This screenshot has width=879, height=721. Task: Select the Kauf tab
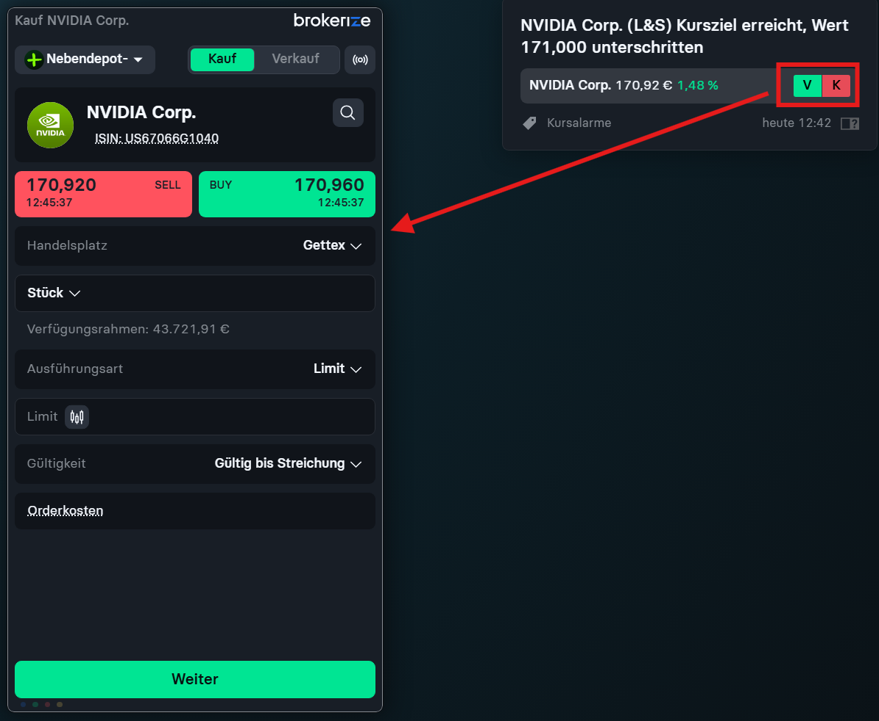point(222,59)
